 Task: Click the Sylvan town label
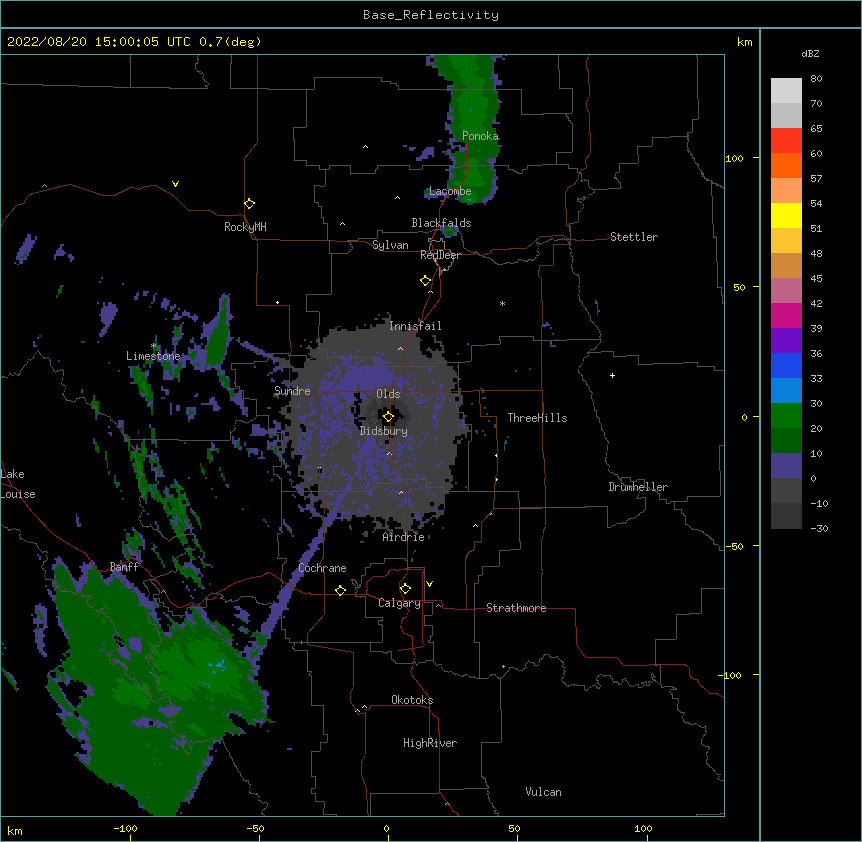pos(390,245)
